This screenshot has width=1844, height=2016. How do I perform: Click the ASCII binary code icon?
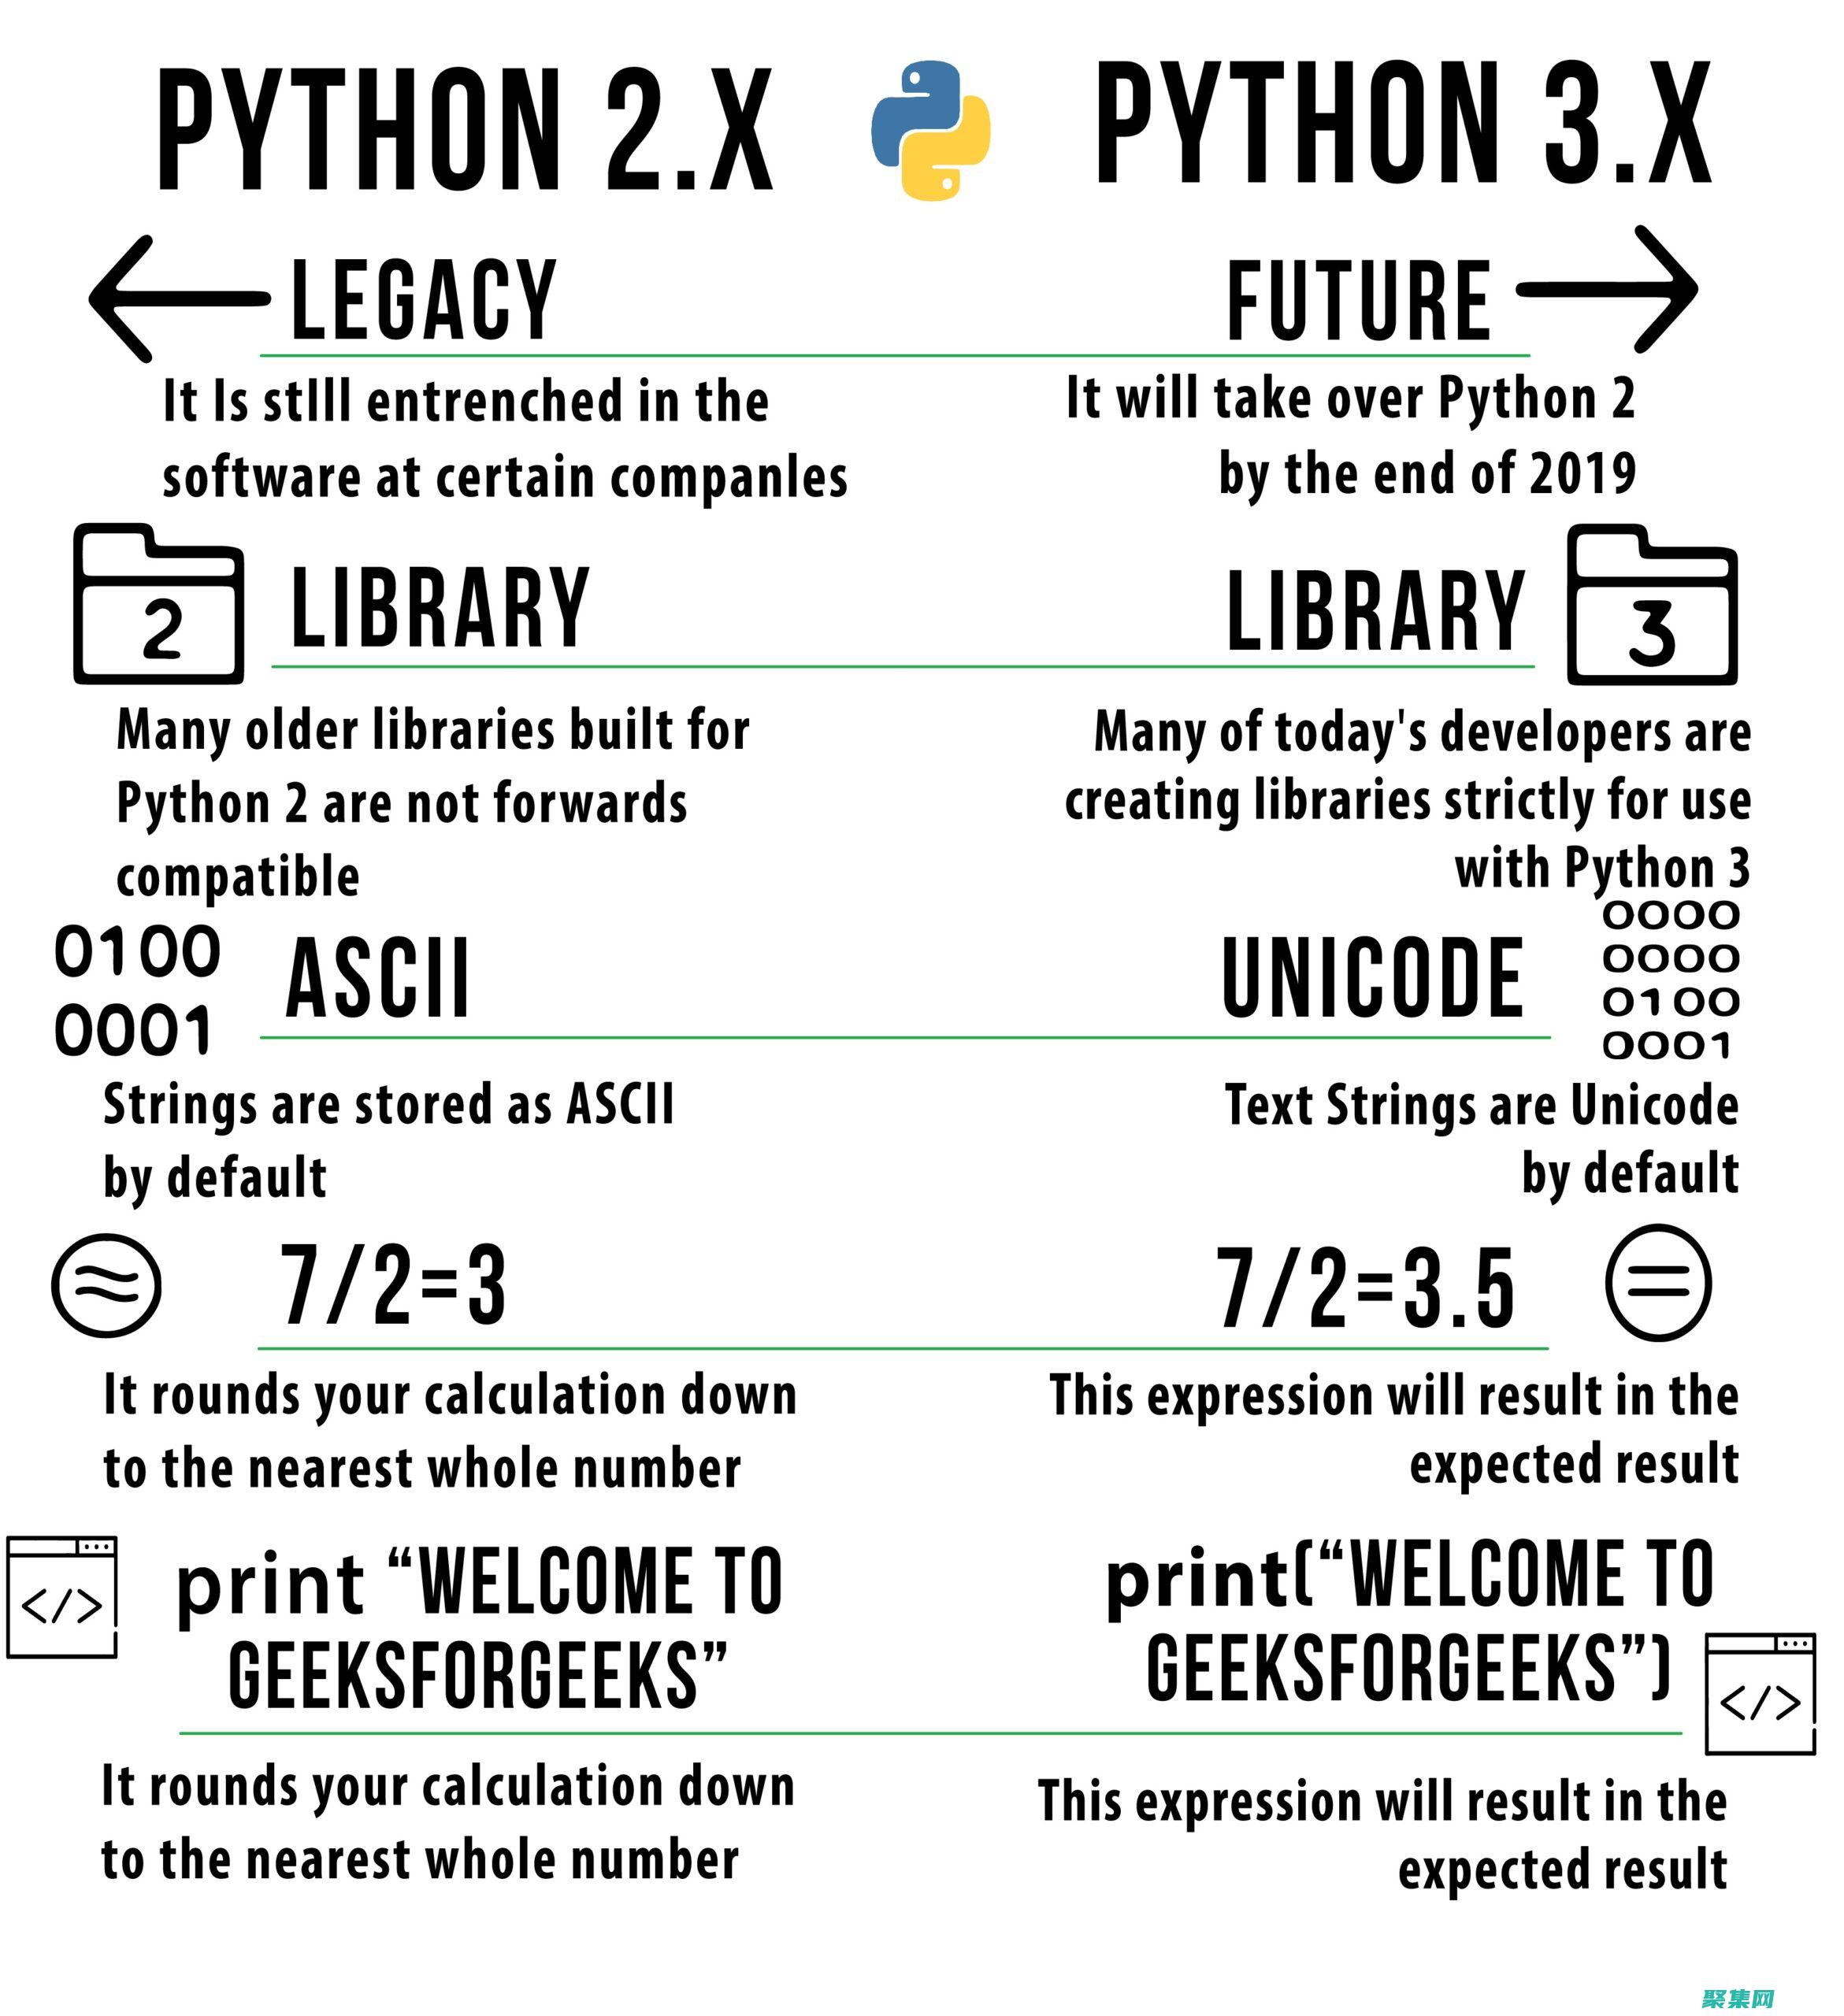pyautogui.click(x=132, y=975)
